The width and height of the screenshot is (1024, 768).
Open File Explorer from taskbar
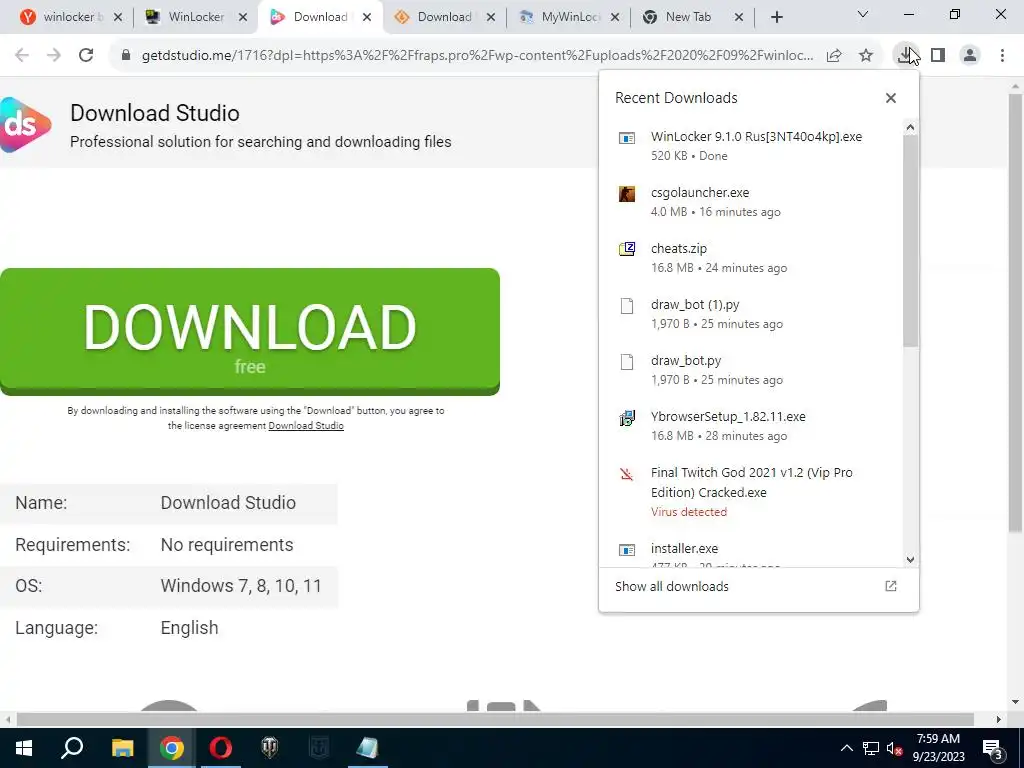[x=122, y=748]
